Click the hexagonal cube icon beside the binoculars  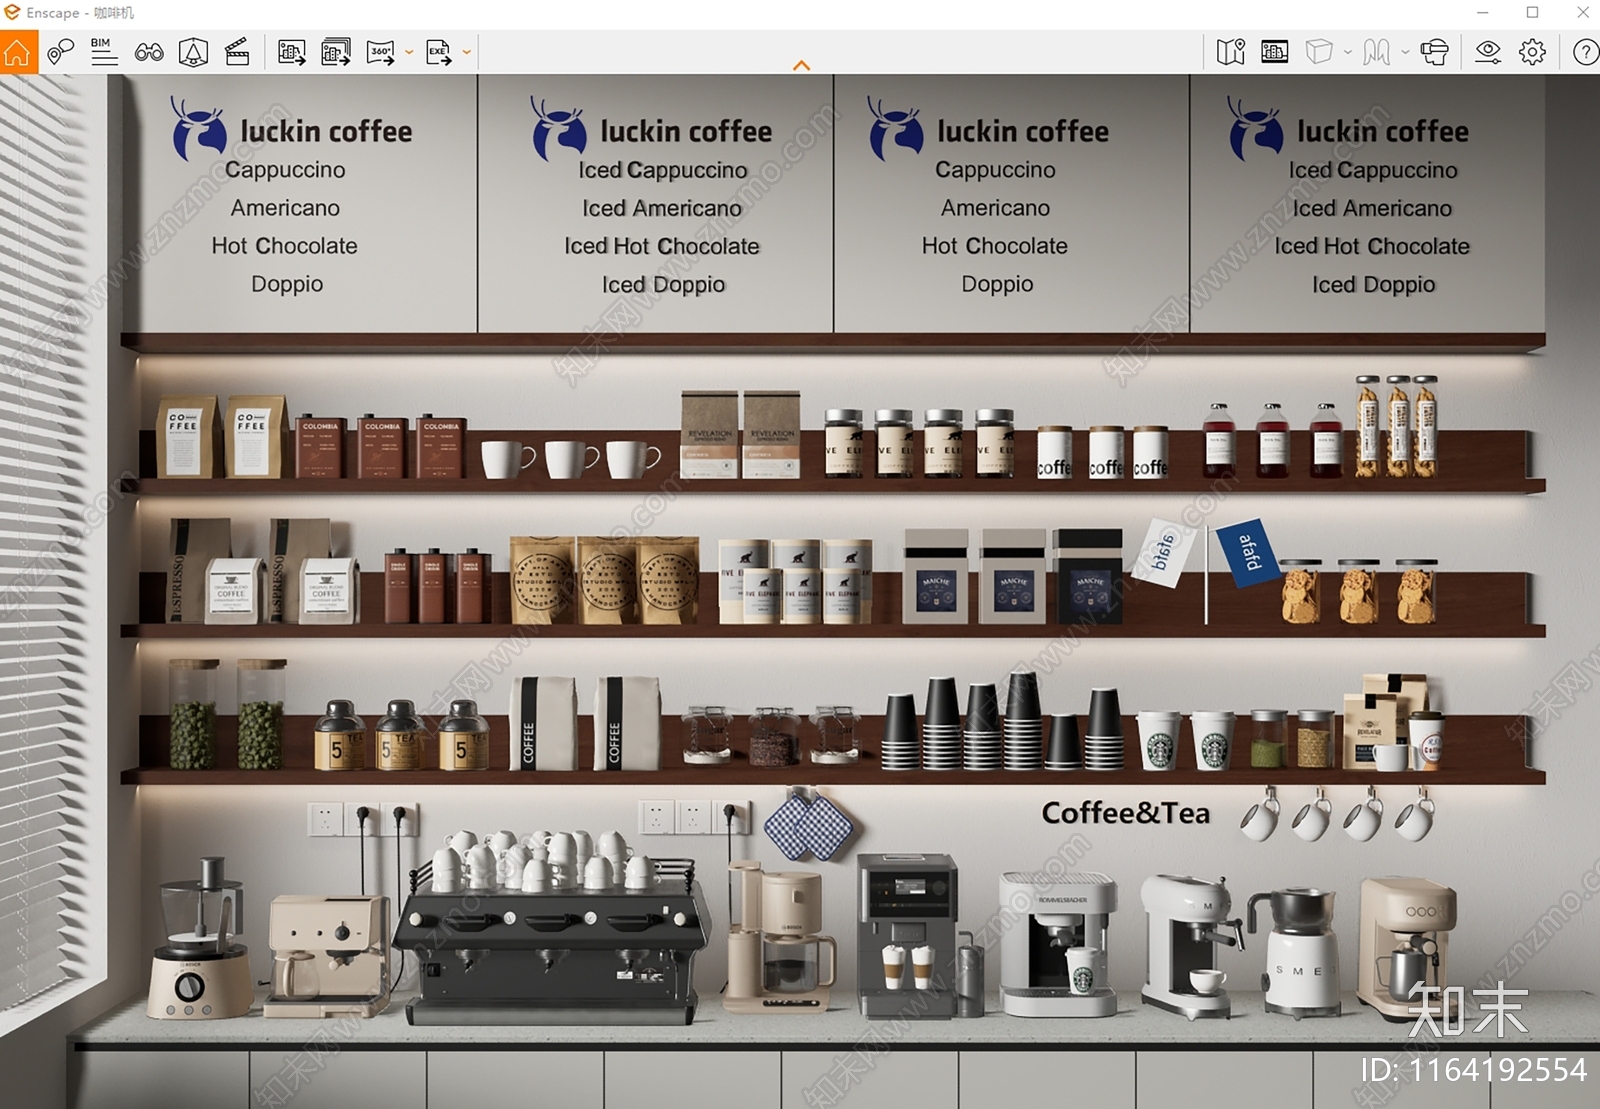pos(193,52)
